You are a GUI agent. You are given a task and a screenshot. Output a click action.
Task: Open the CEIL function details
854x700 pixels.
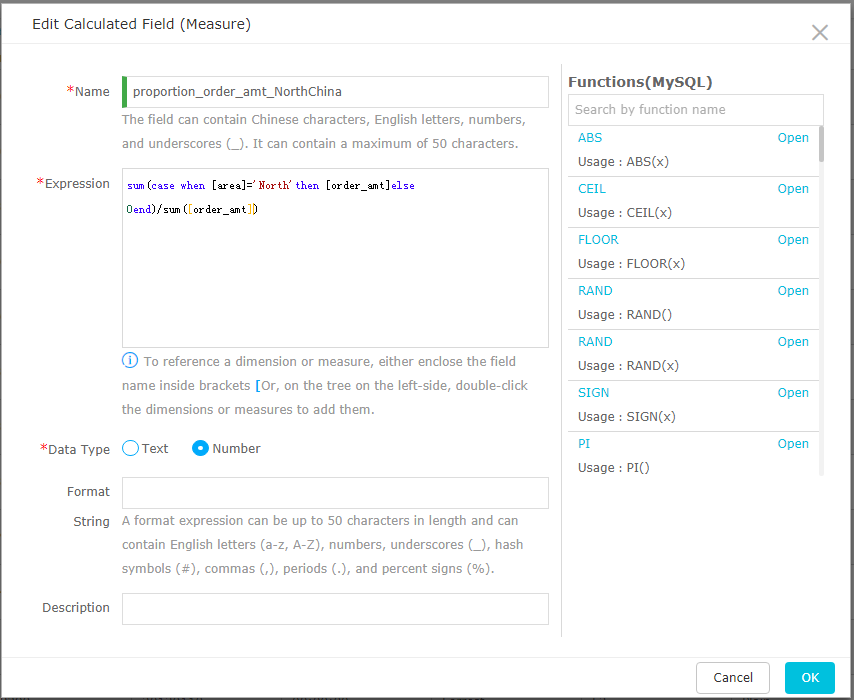pos(793,189)
